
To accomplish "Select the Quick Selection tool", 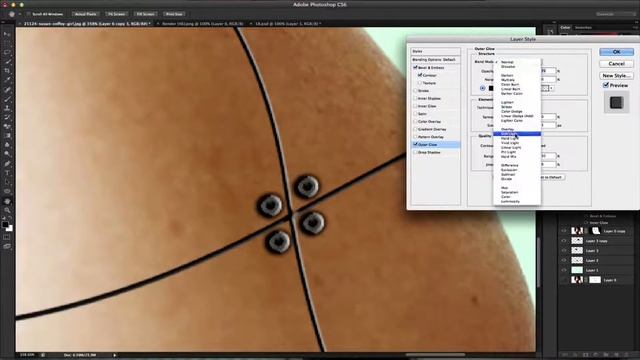I will pyautogui.click(x=7, y=62).
